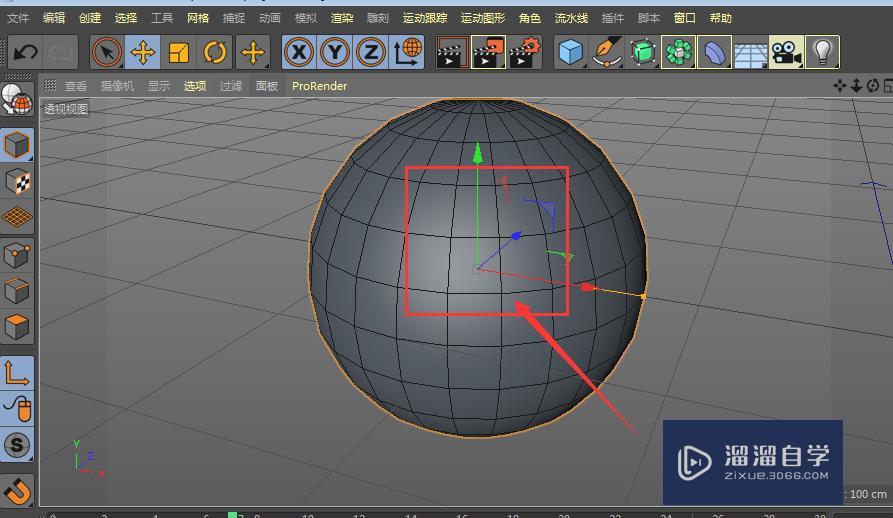Activate the Rotate tool

pos(215,52)
